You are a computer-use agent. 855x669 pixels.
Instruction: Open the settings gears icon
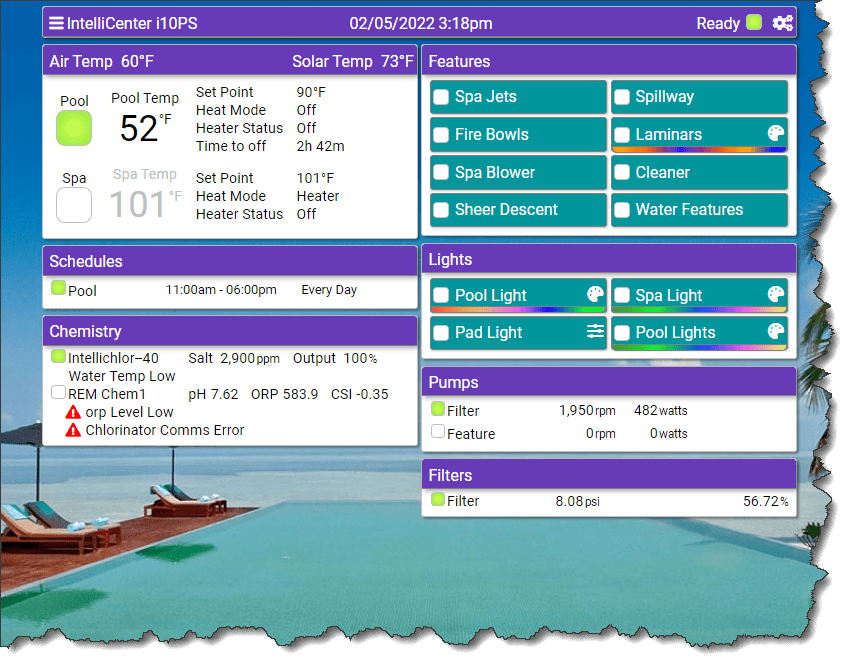(x=782, y=23)
